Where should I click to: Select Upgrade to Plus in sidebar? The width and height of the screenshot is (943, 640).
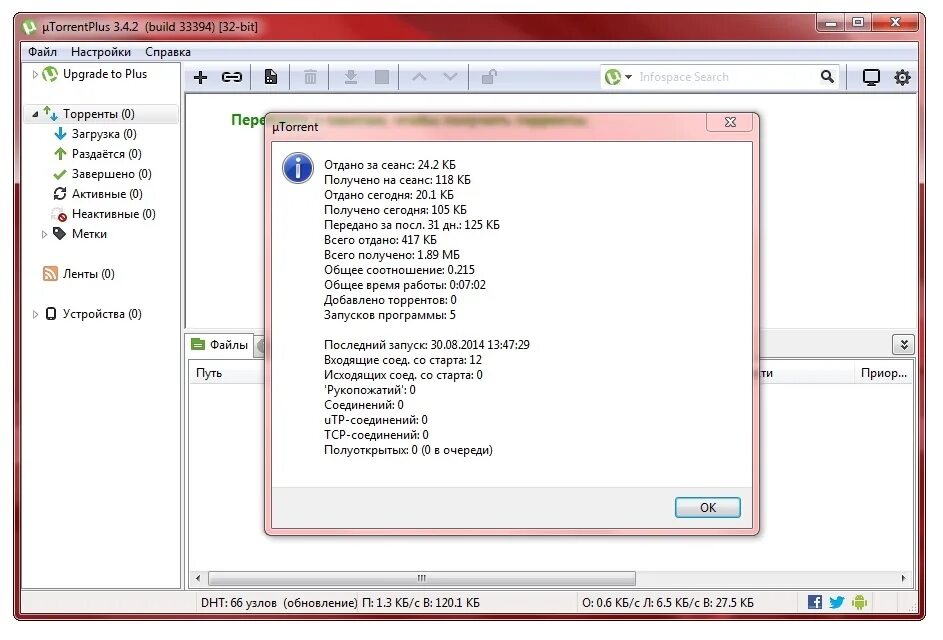[x=105, y=74]
